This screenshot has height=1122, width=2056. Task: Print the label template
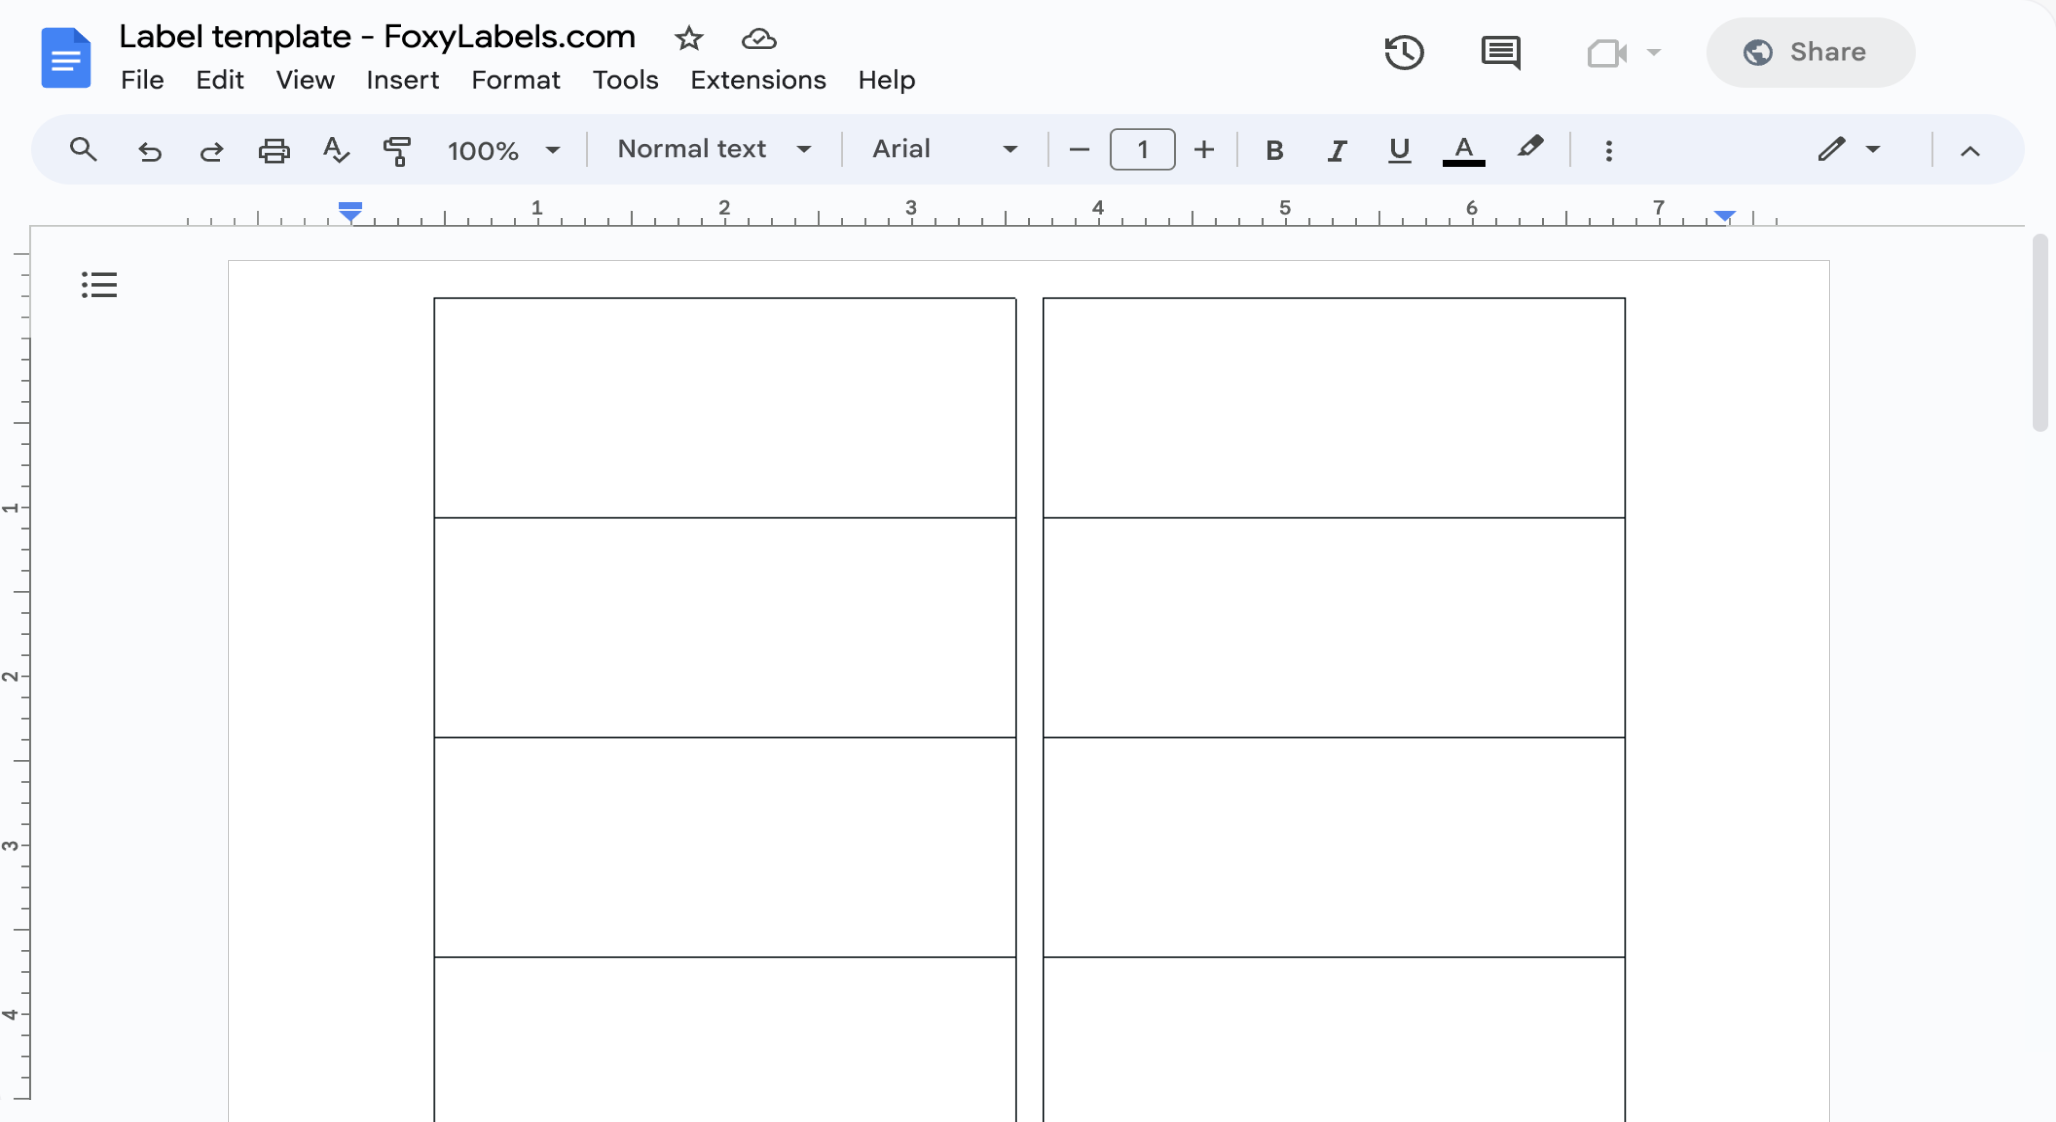[274, 150]
